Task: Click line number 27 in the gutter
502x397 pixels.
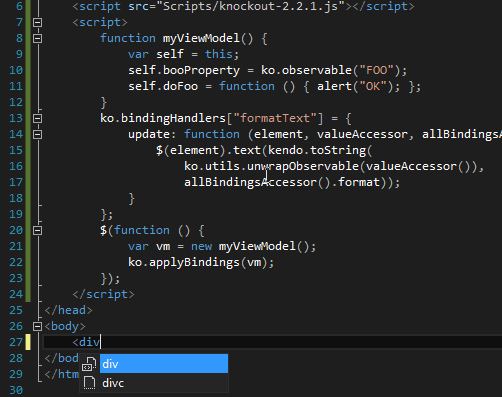Action: 16,342
